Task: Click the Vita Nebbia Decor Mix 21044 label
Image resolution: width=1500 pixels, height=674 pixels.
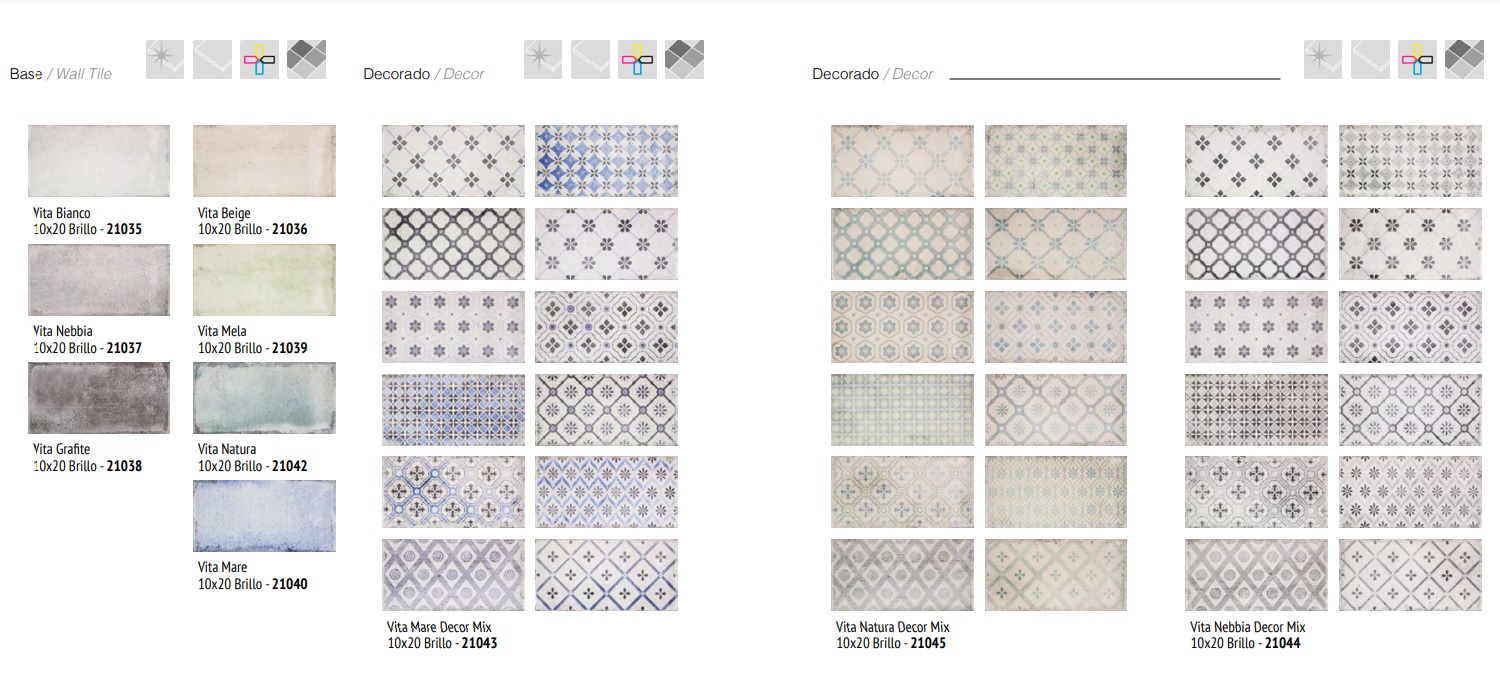Action: pyautogui.click(x=1247, y=635)
